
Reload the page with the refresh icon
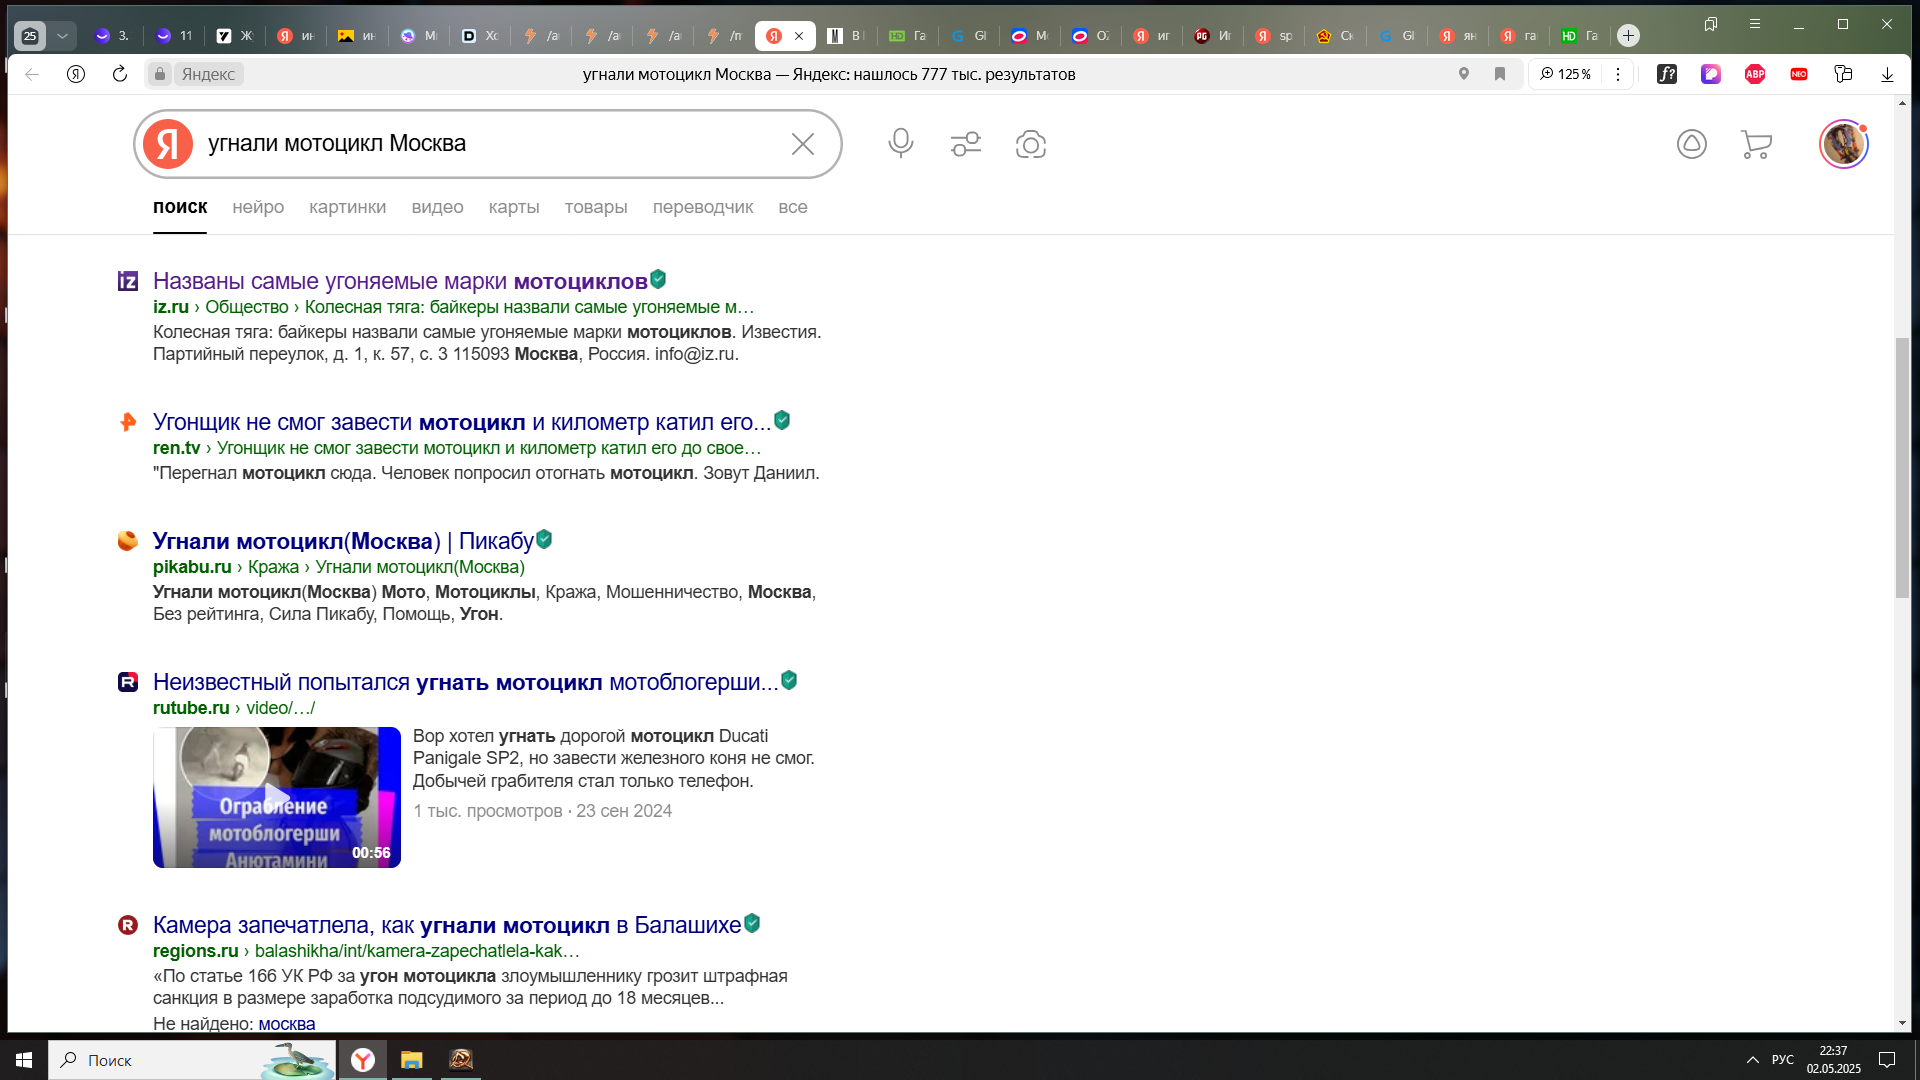120,74
